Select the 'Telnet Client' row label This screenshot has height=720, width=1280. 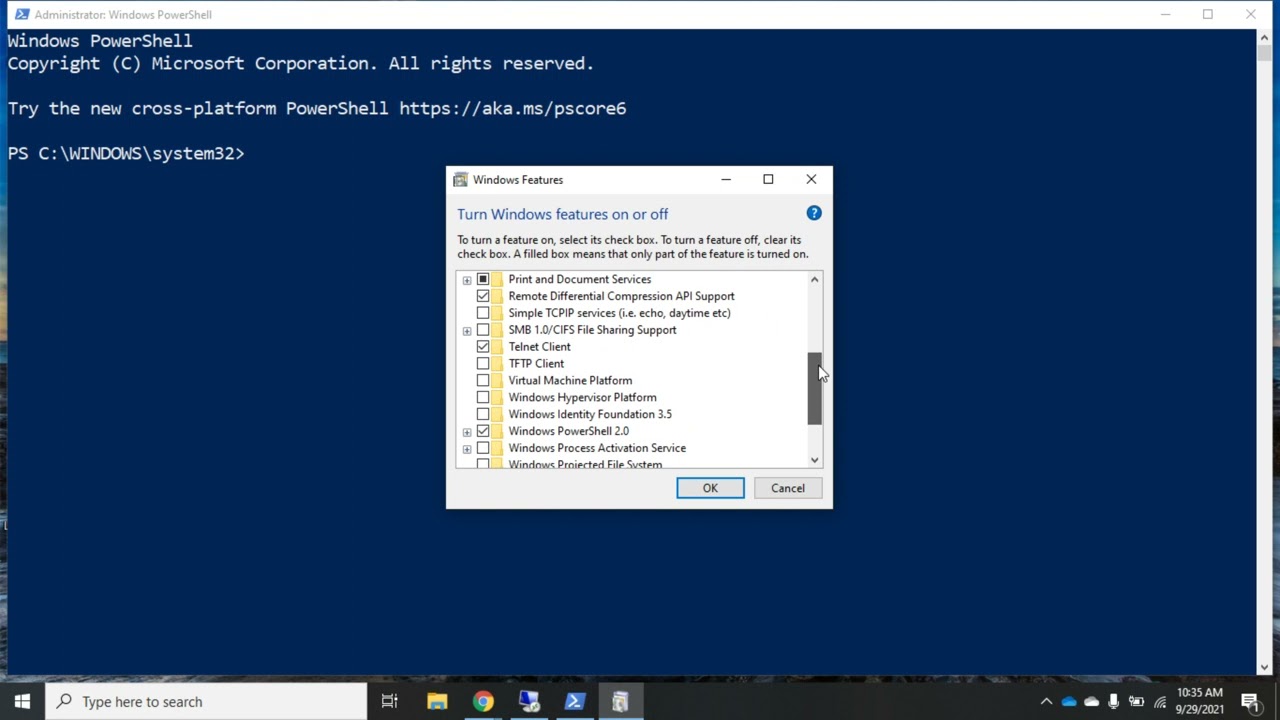[539, 347]
